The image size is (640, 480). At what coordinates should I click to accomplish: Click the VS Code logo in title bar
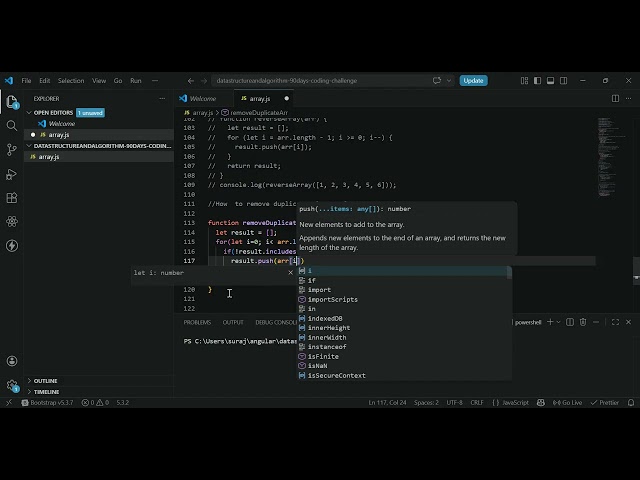click(x=9, y=80)
